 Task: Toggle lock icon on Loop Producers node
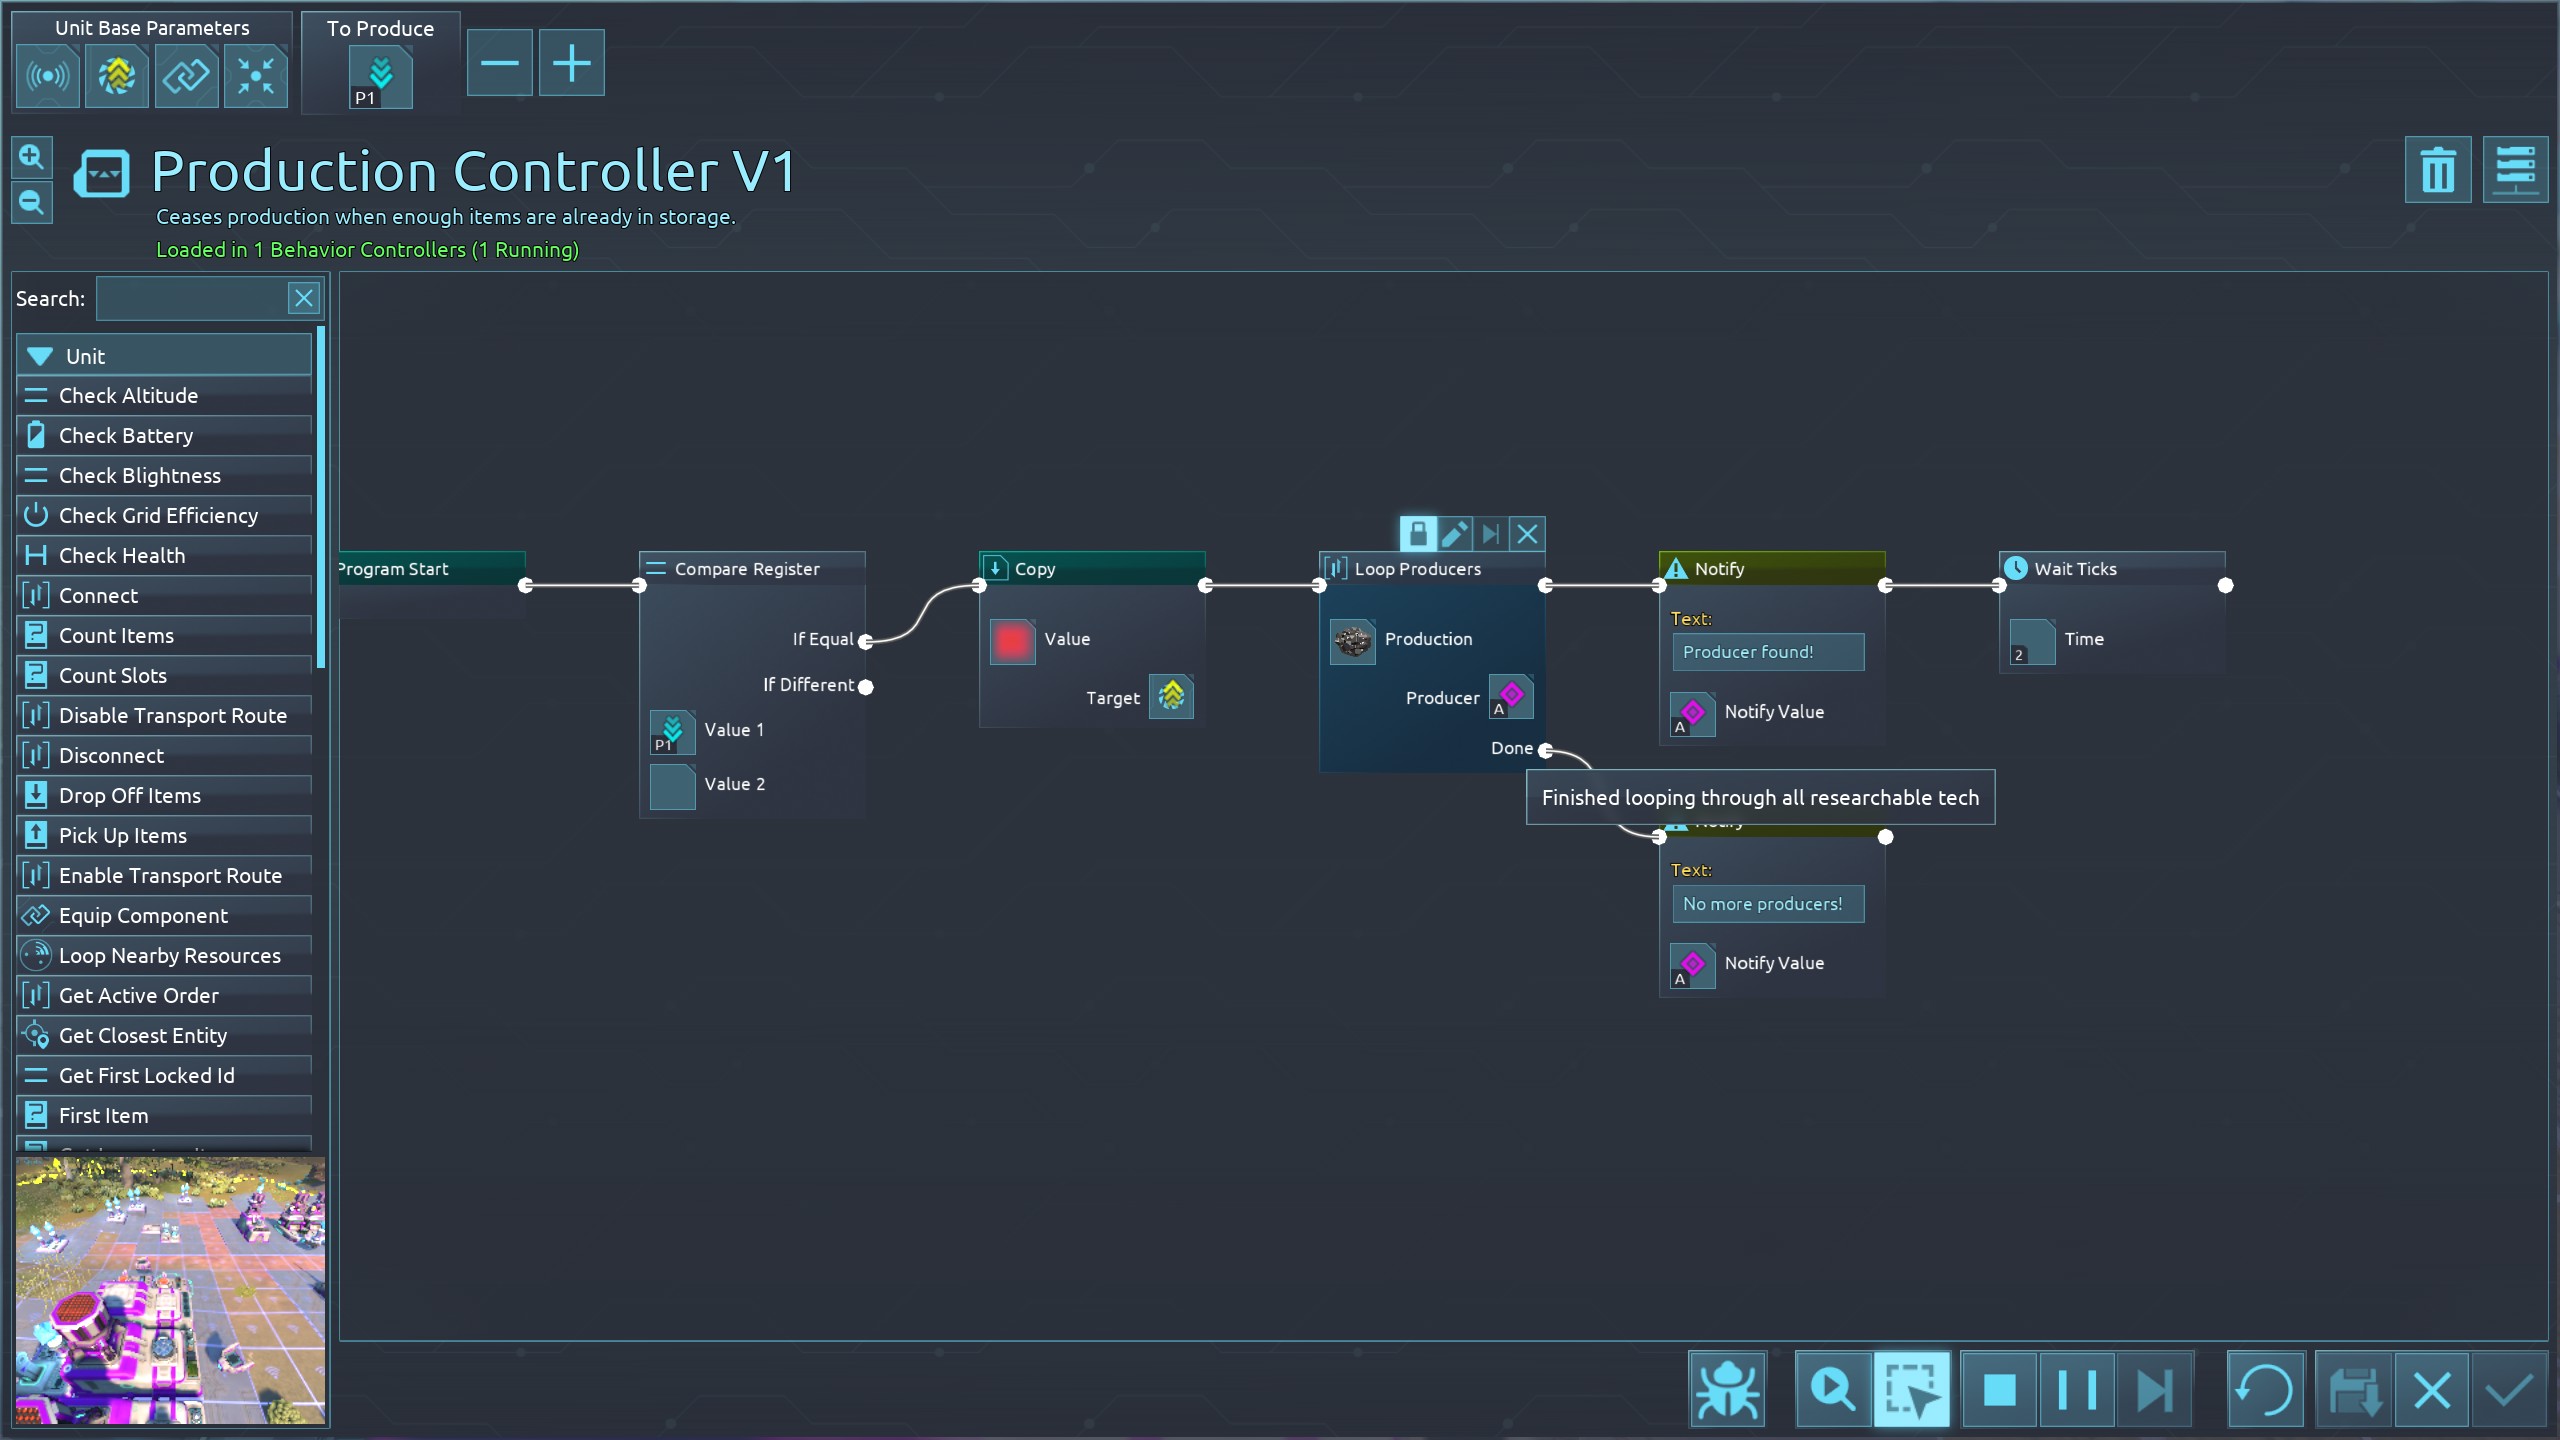[x=1417, y=534]
